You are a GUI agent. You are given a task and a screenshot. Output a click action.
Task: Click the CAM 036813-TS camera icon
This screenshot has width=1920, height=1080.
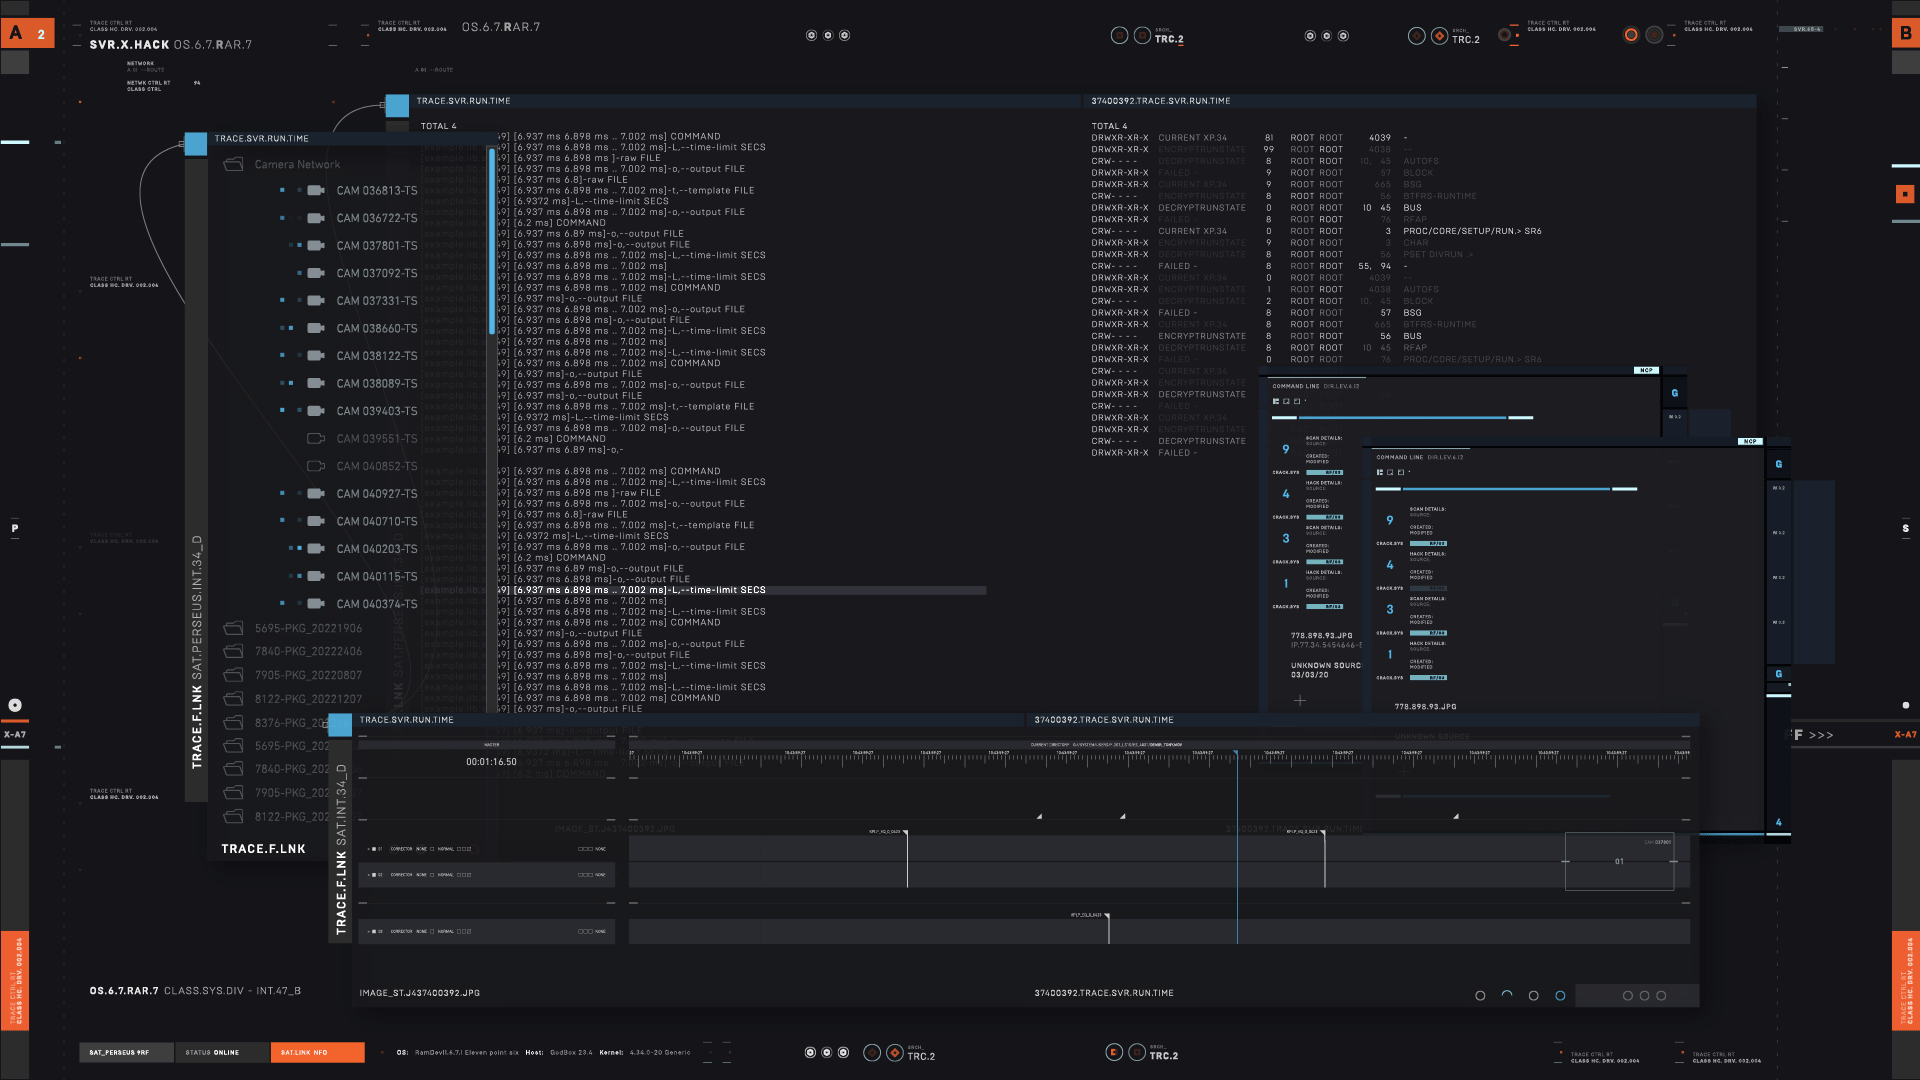click(x=316, y=190)
